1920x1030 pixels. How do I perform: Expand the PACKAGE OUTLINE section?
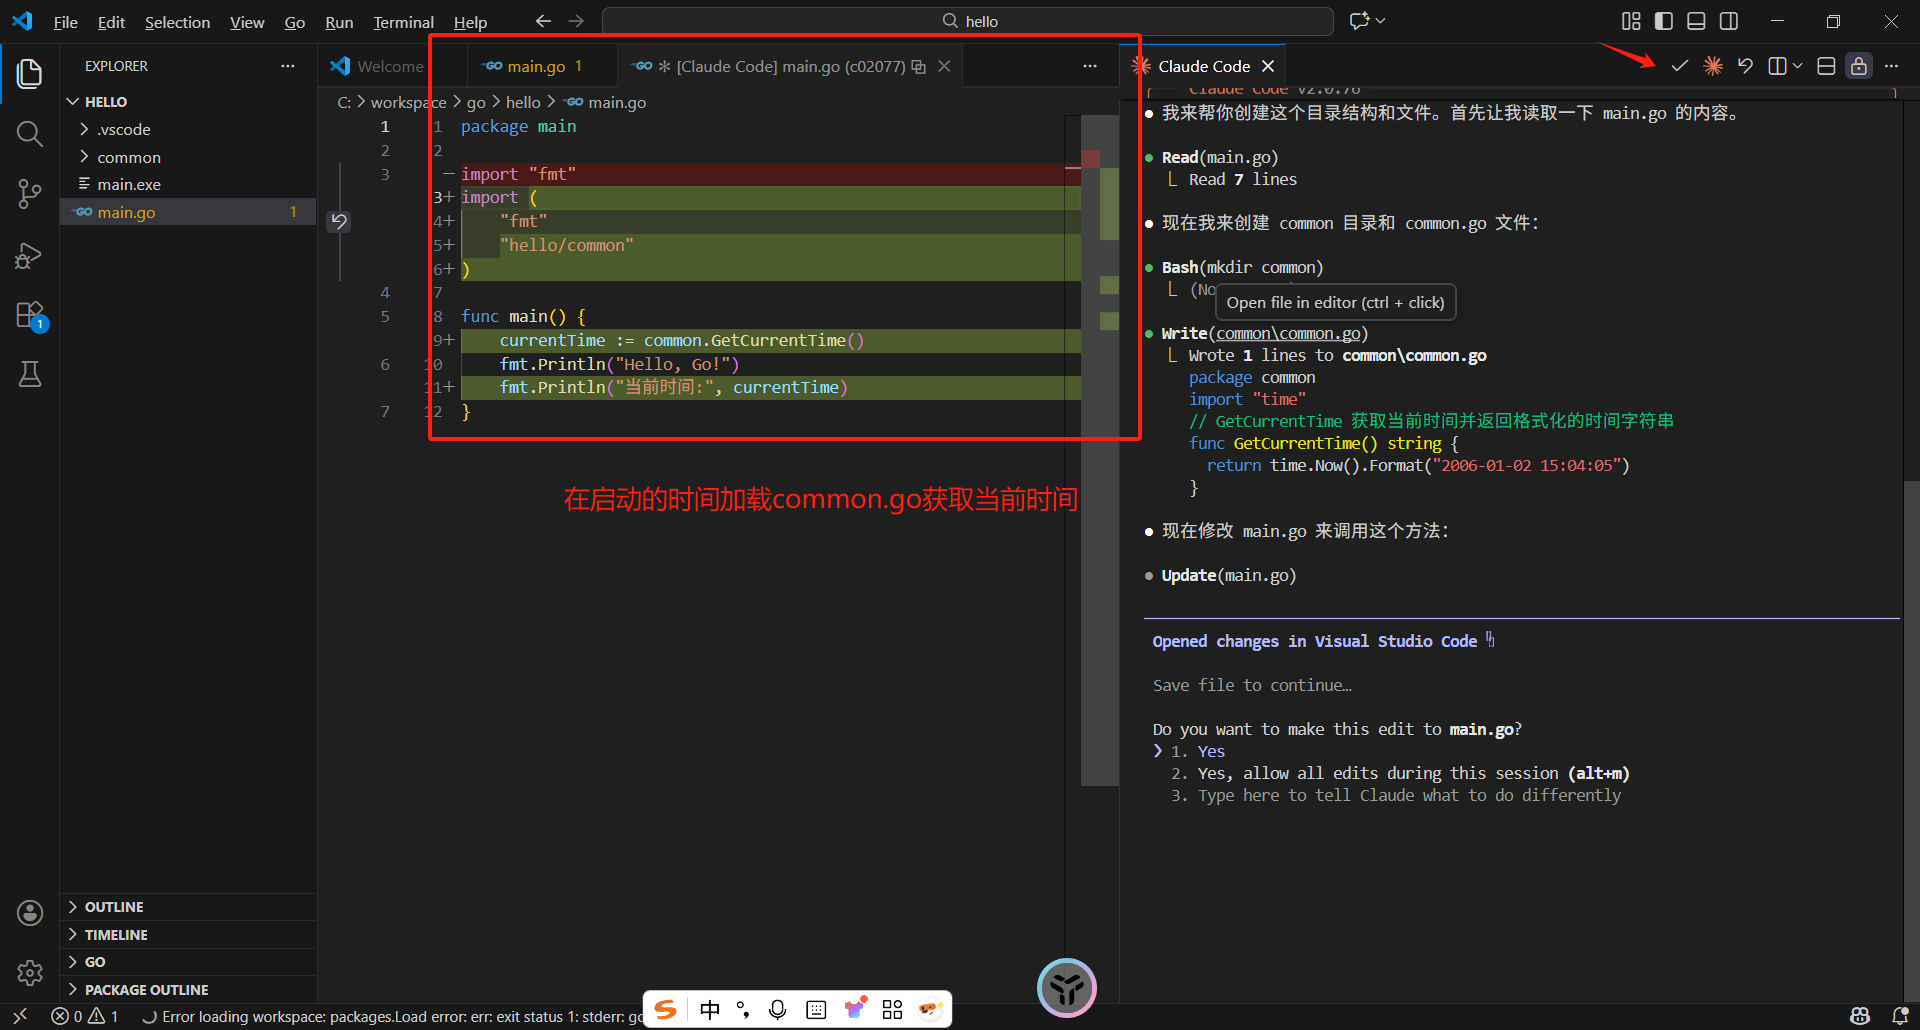point(188,990)
